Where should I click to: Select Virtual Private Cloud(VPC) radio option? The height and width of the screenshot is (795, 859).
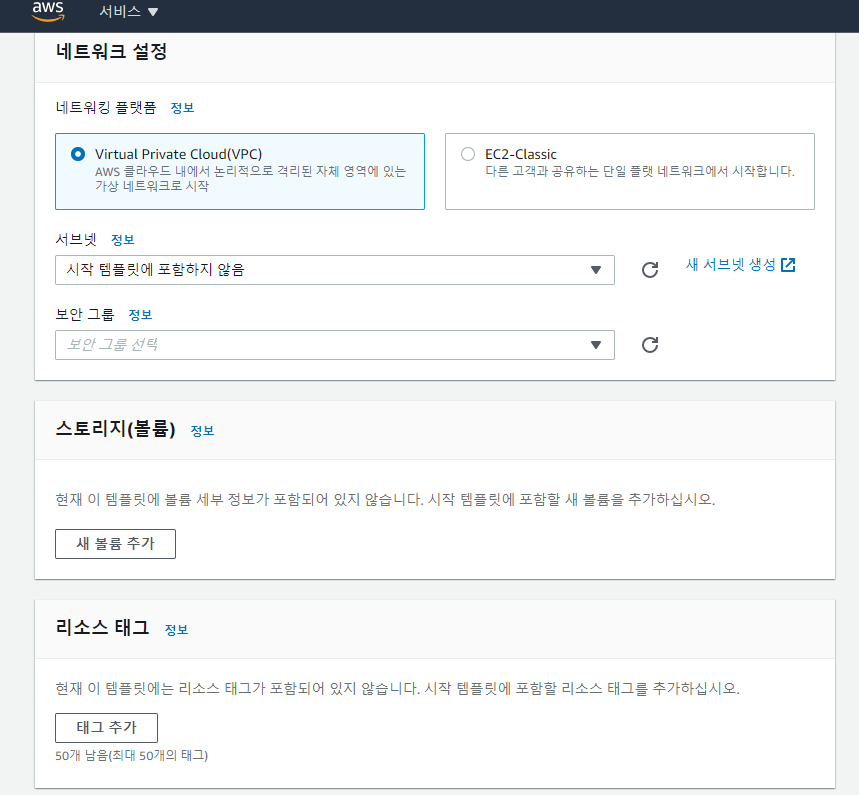[79, 154]
